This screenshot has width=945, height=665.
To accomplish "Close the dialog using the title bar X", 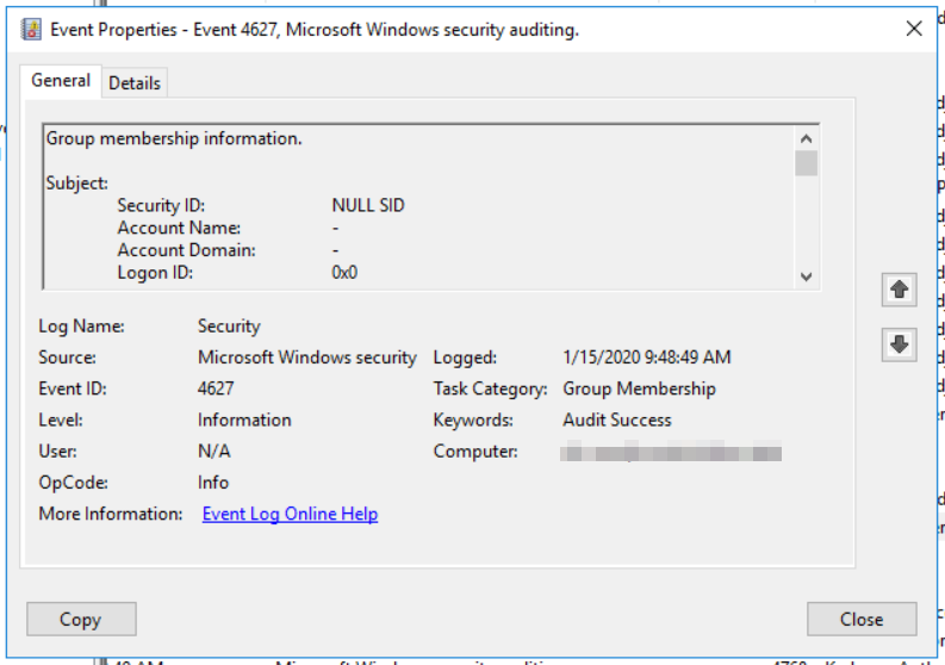I will pos(913,29).
